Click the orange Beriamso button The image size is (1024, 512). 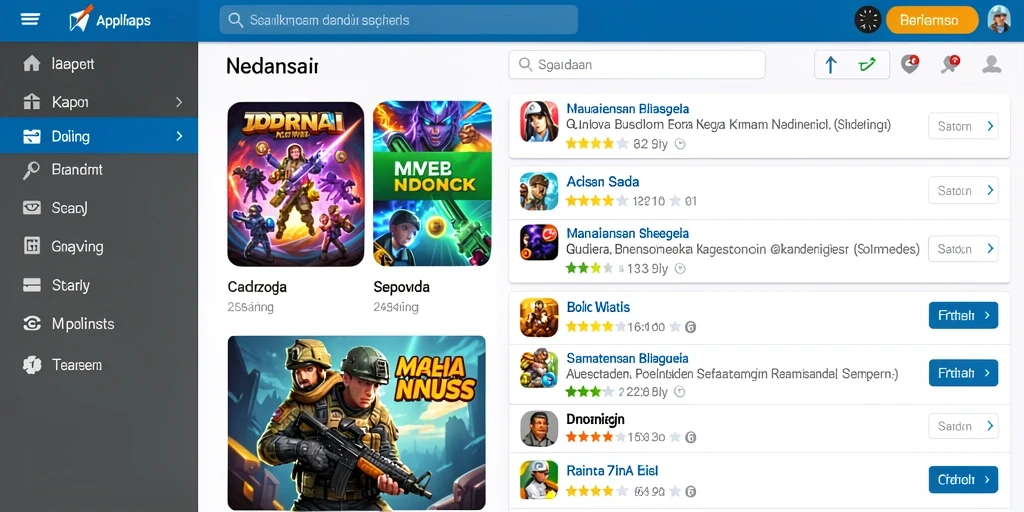coord(932,20)
